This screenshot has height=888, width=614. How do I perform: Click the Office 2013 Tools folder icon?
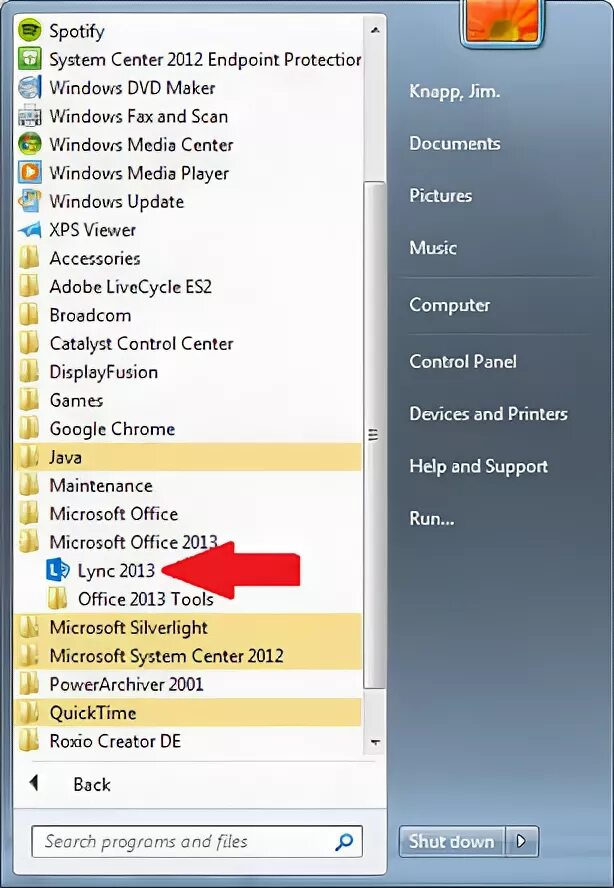57,599
